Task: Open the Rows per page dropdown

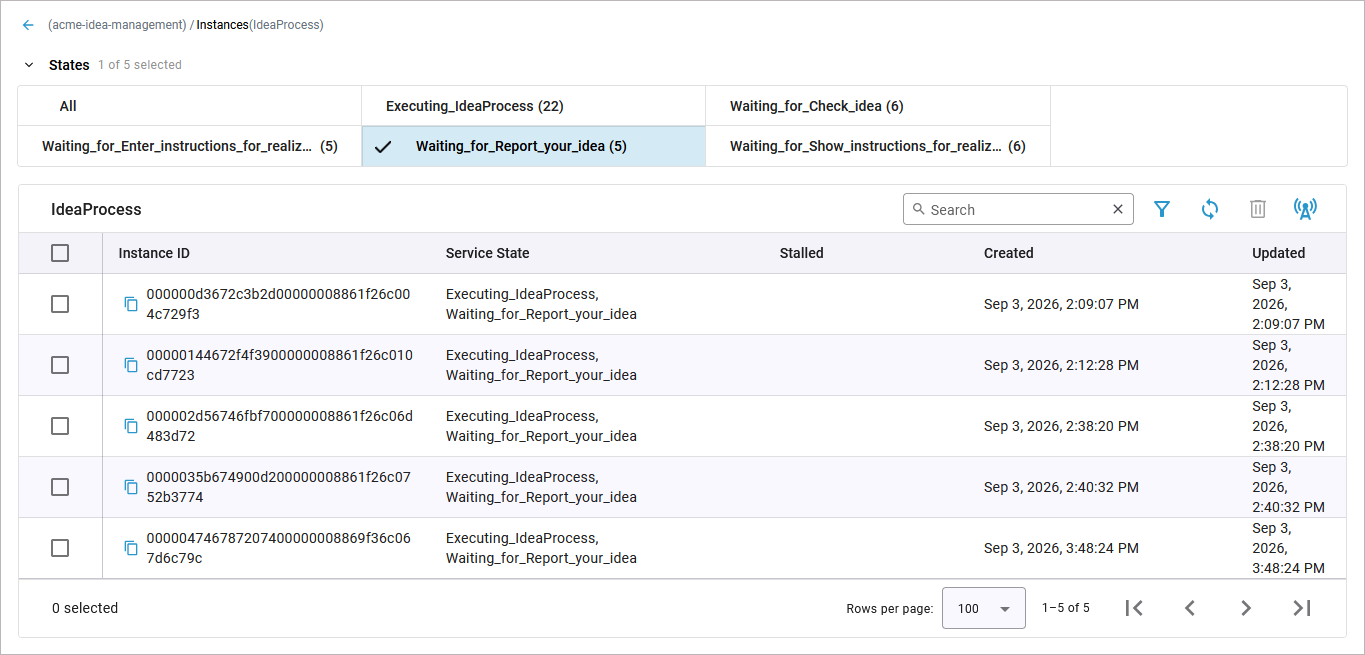Action: [x=984, y=608]
